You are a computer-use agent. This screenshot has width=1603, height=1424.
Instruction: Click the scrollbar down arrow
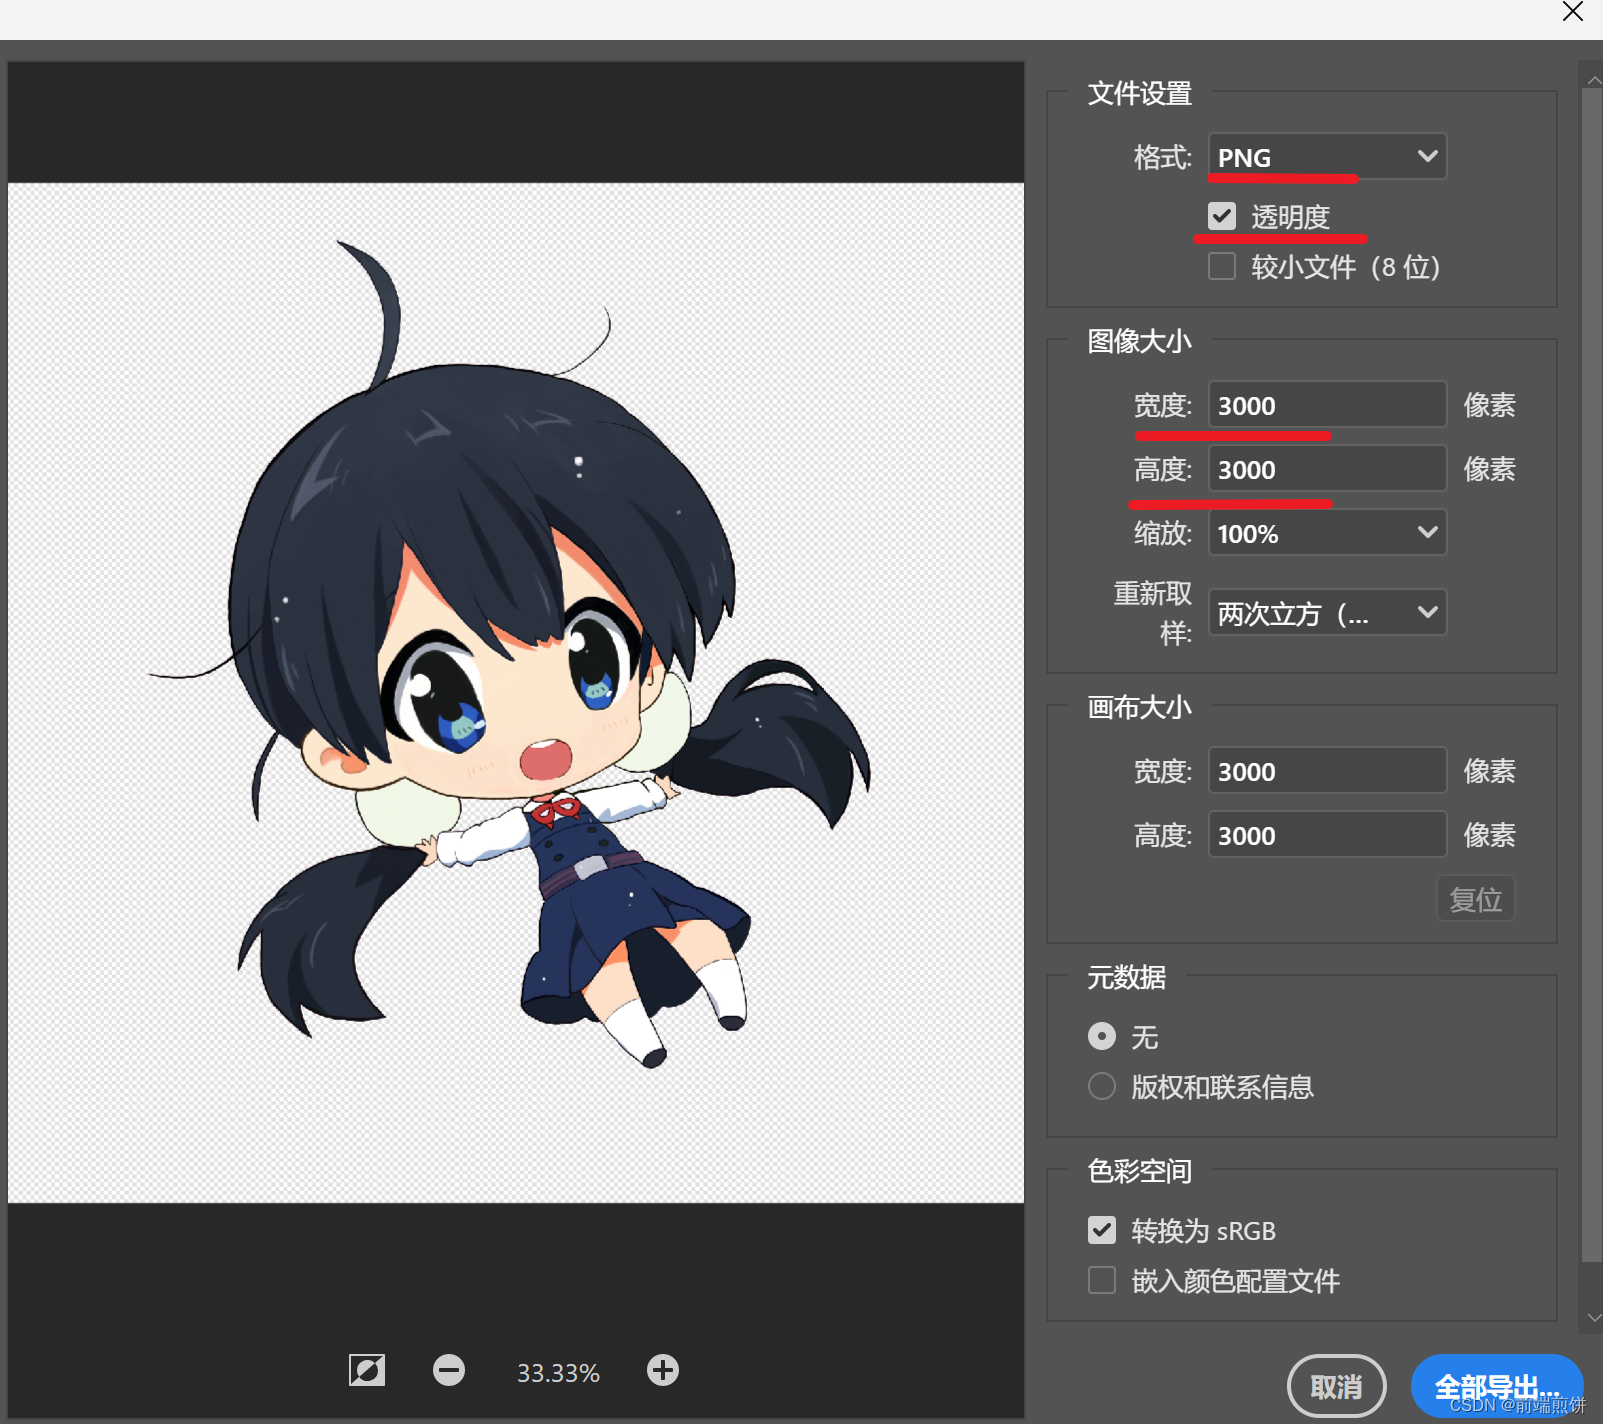[1592, 1318]
